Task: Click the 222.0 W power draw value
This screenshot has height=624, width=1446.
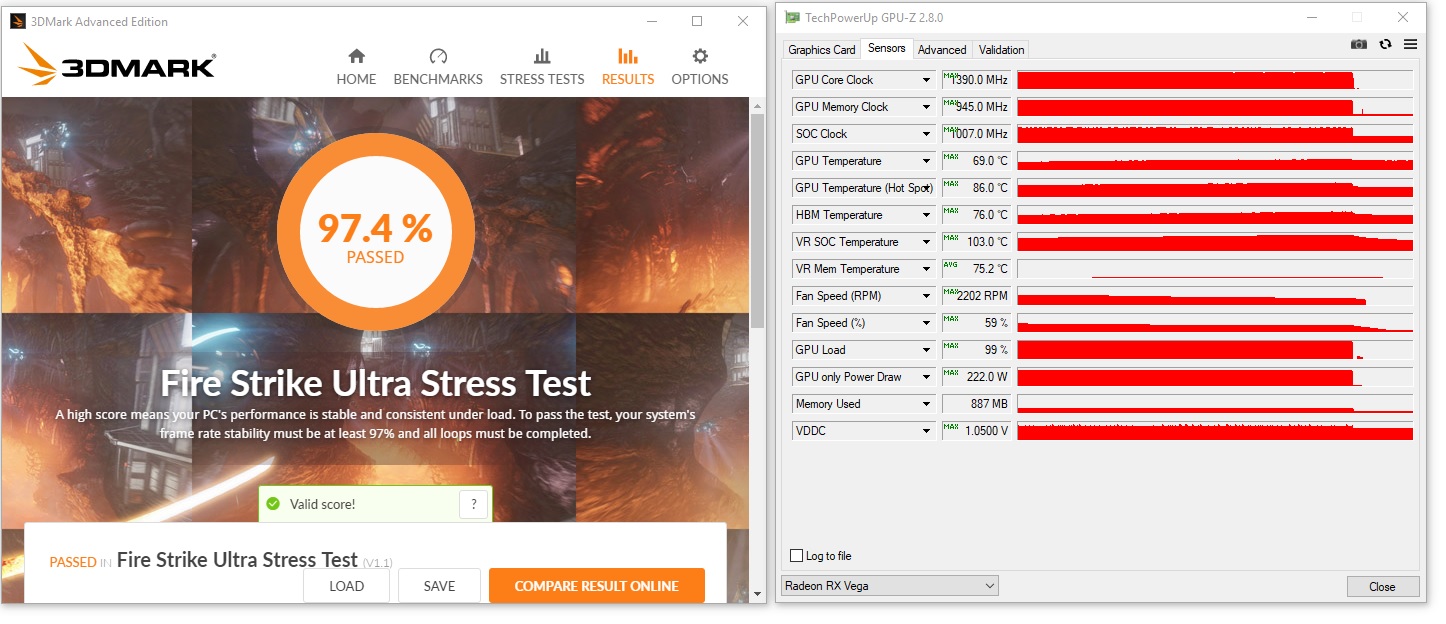Action: click(x=976, y=377)
